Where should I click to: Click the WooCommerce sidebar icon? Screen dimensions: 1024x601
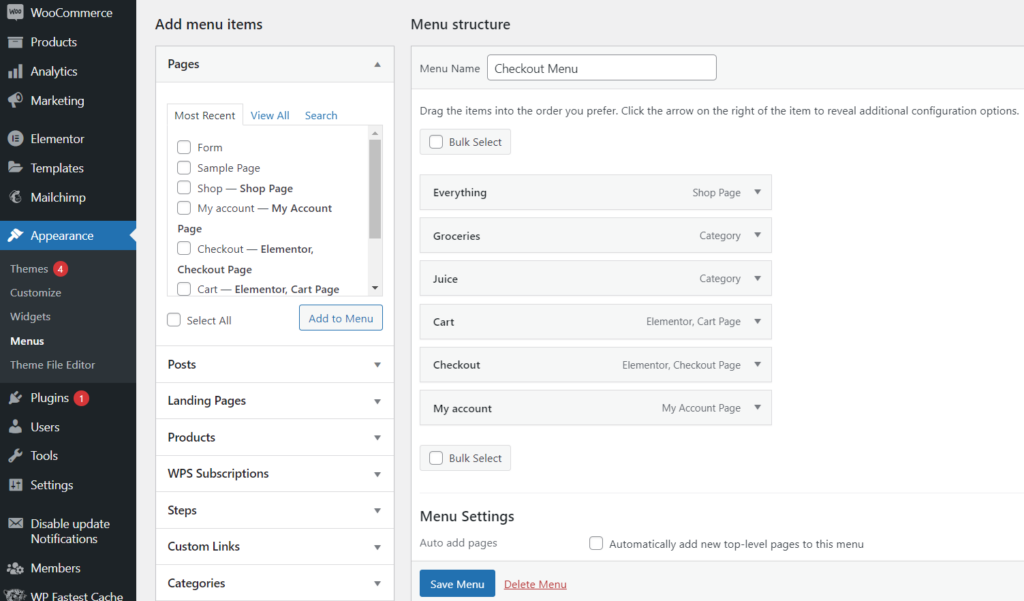click(15, 12)
